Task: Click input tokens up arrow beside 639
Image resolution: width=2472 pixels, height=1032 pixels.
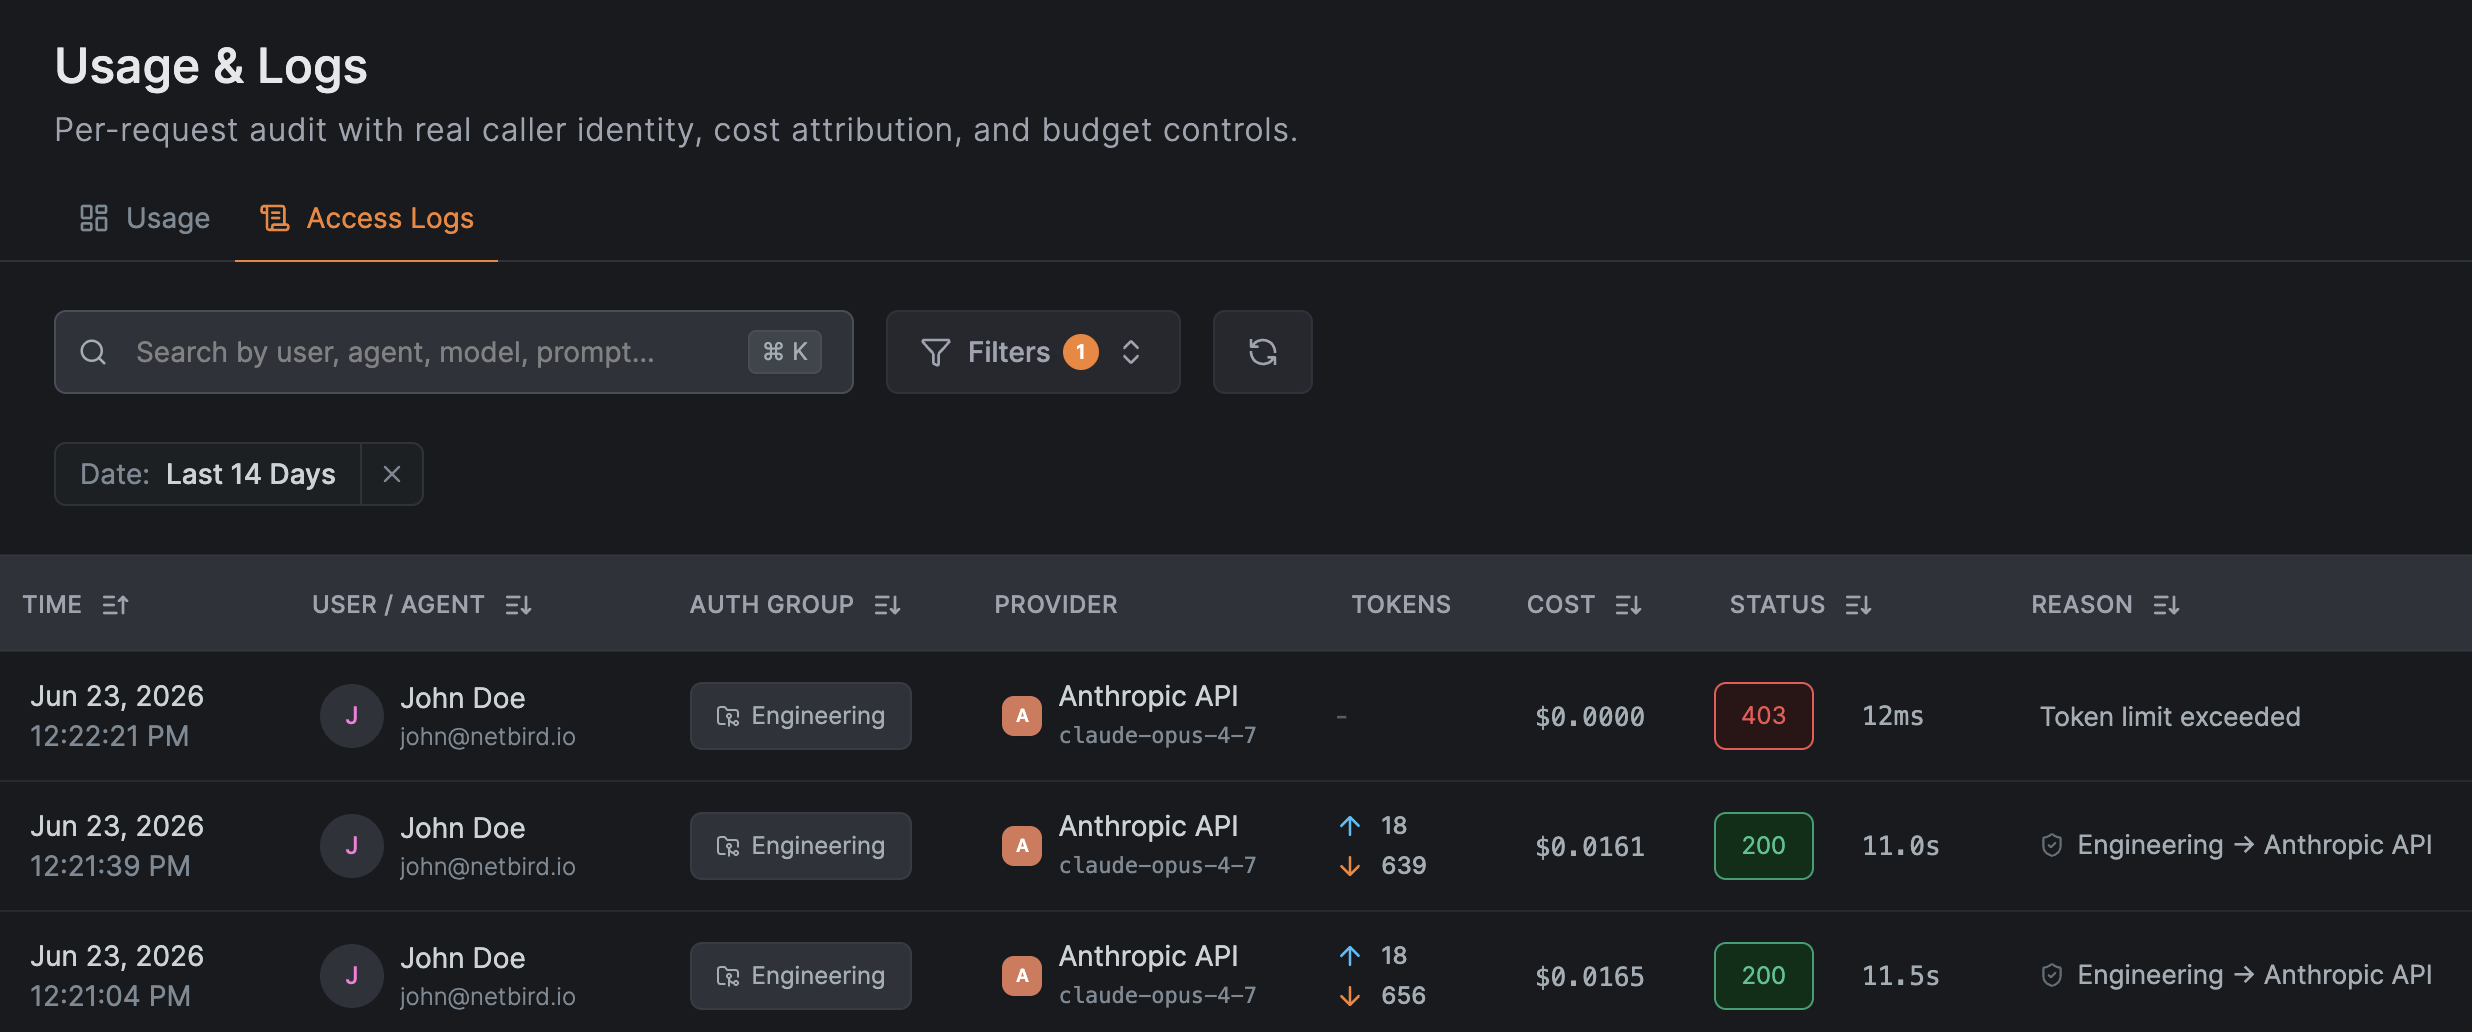Action: pyautogui.click(x=1350, y=825)
